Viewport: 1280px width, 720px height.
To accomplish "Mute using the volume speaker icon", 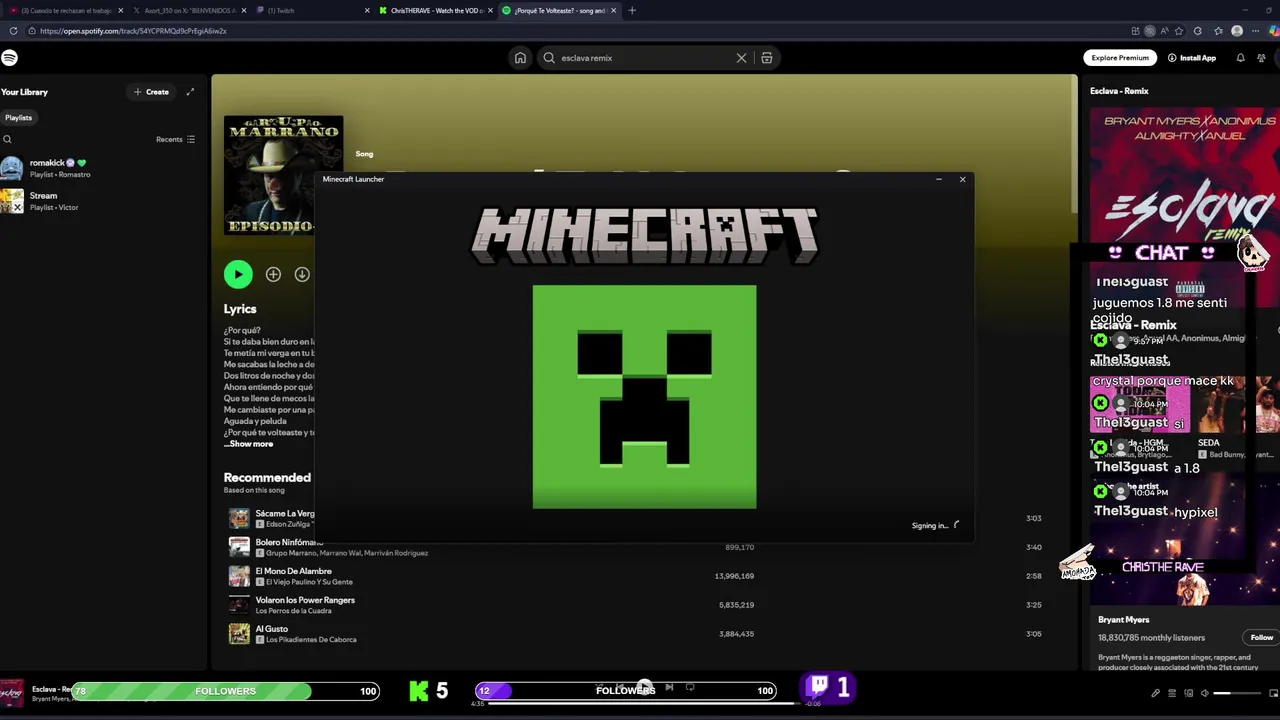I will [1204, 693].
